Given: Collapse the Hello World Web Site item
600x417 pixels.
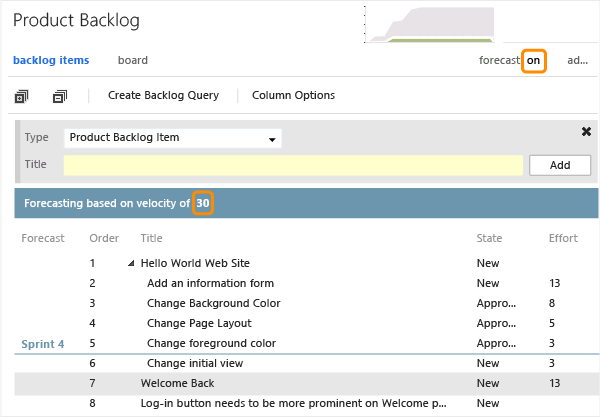Looking at the screenshot, I should (x=131, y=263).
